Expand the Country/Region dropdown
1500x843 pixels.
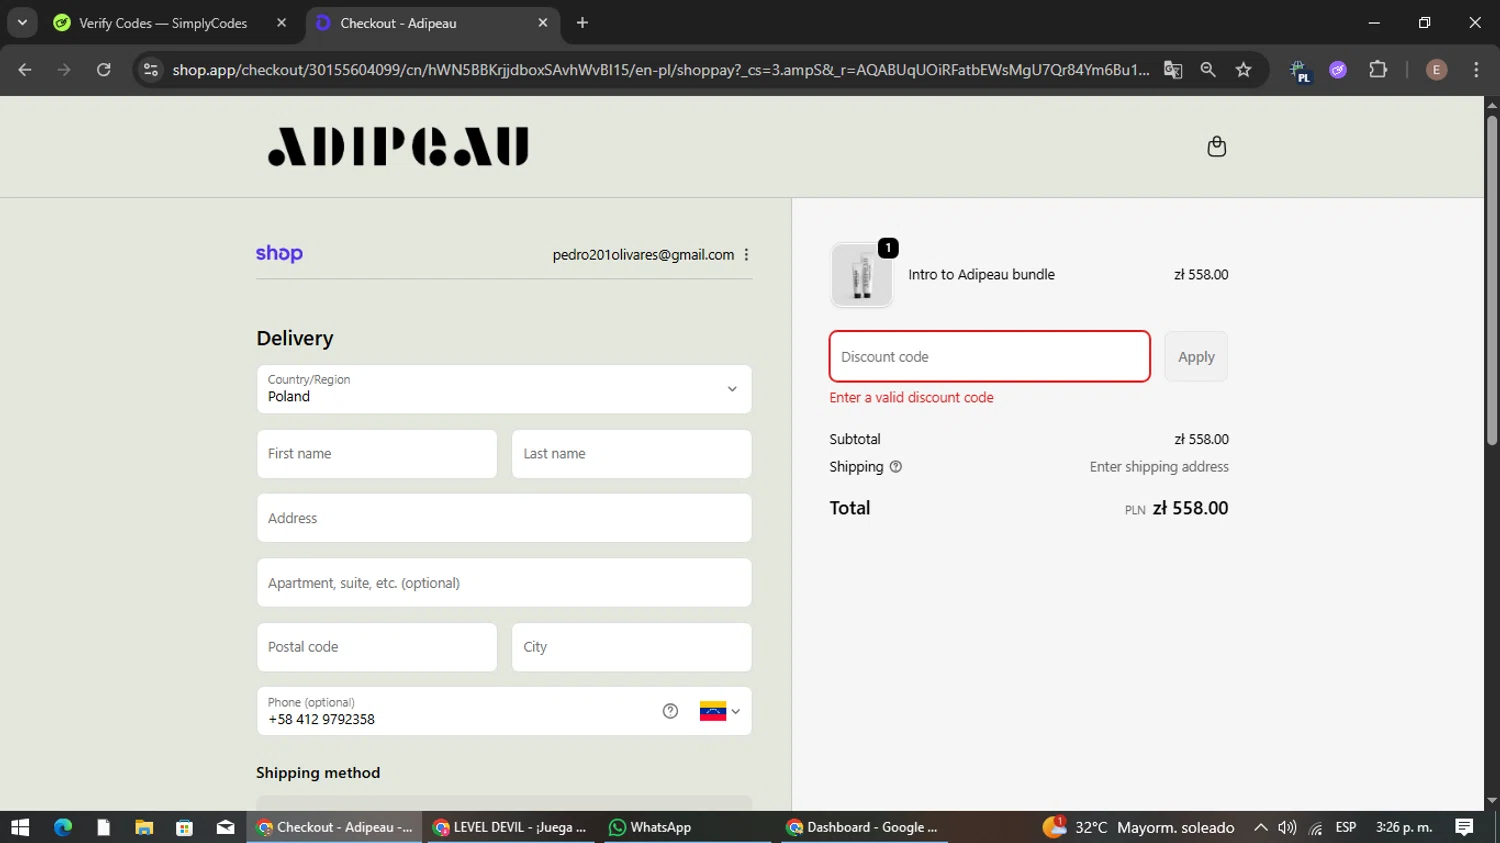pyautogui.click(x=504, y=389)
